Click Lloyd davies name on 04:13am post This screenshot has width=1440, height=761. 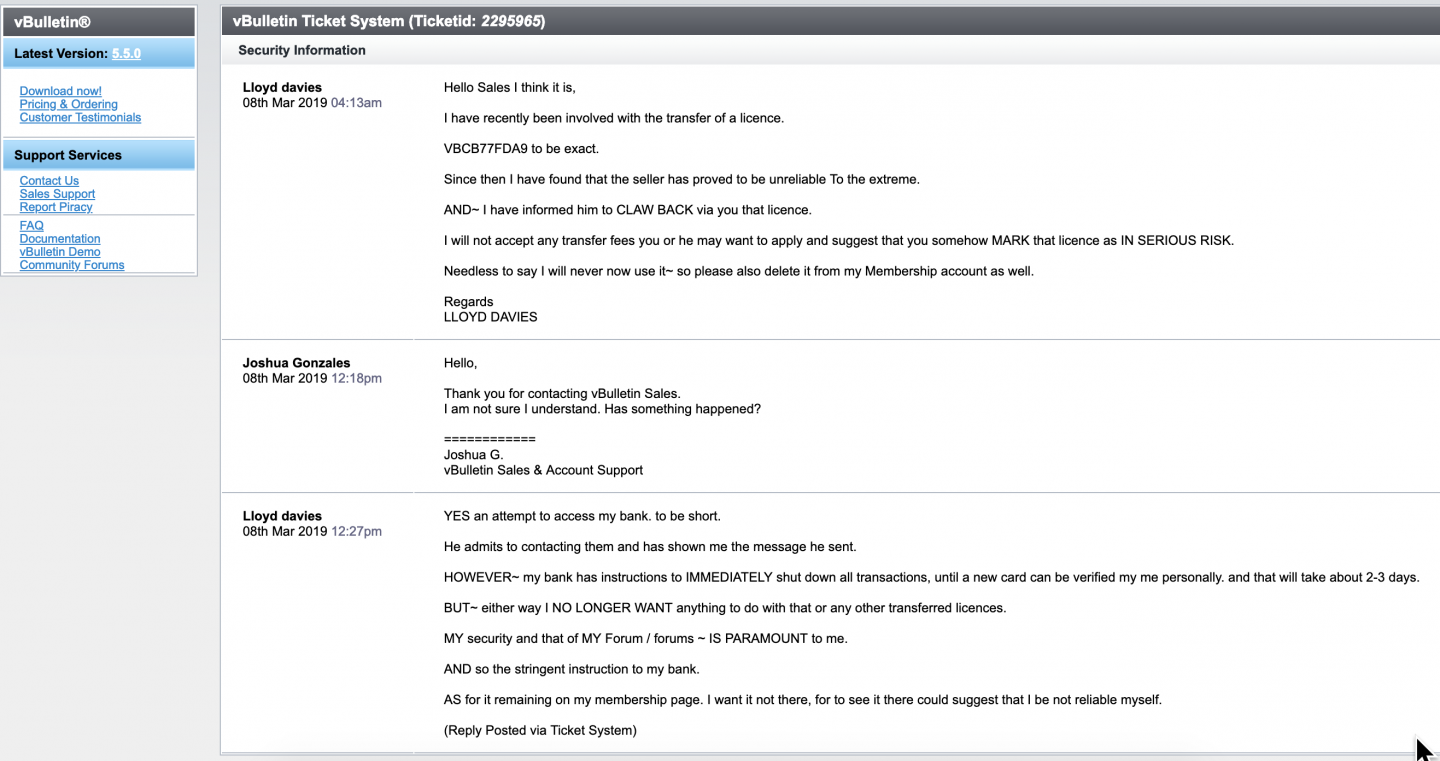coord(282,87)
